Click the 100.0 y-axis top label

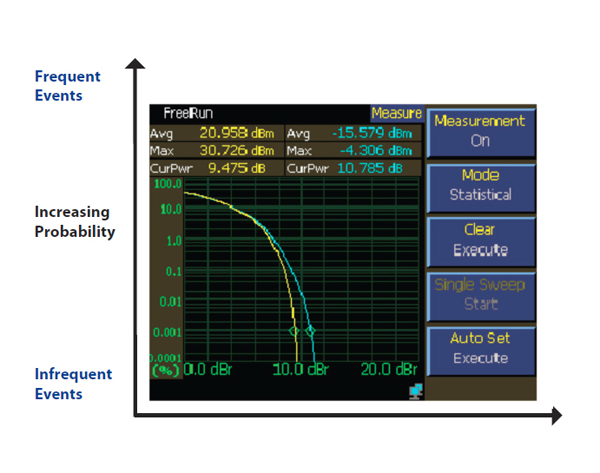166,185
